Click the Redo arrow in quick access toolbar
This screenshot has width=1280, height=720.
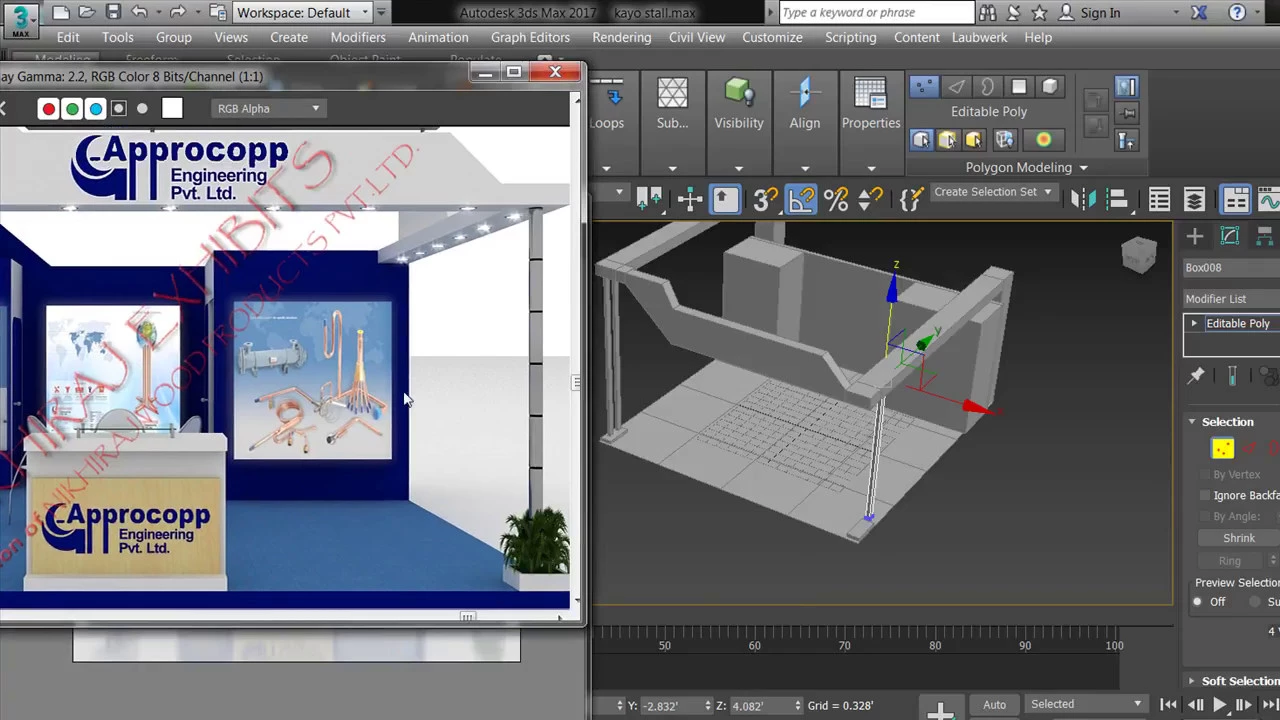177,13
